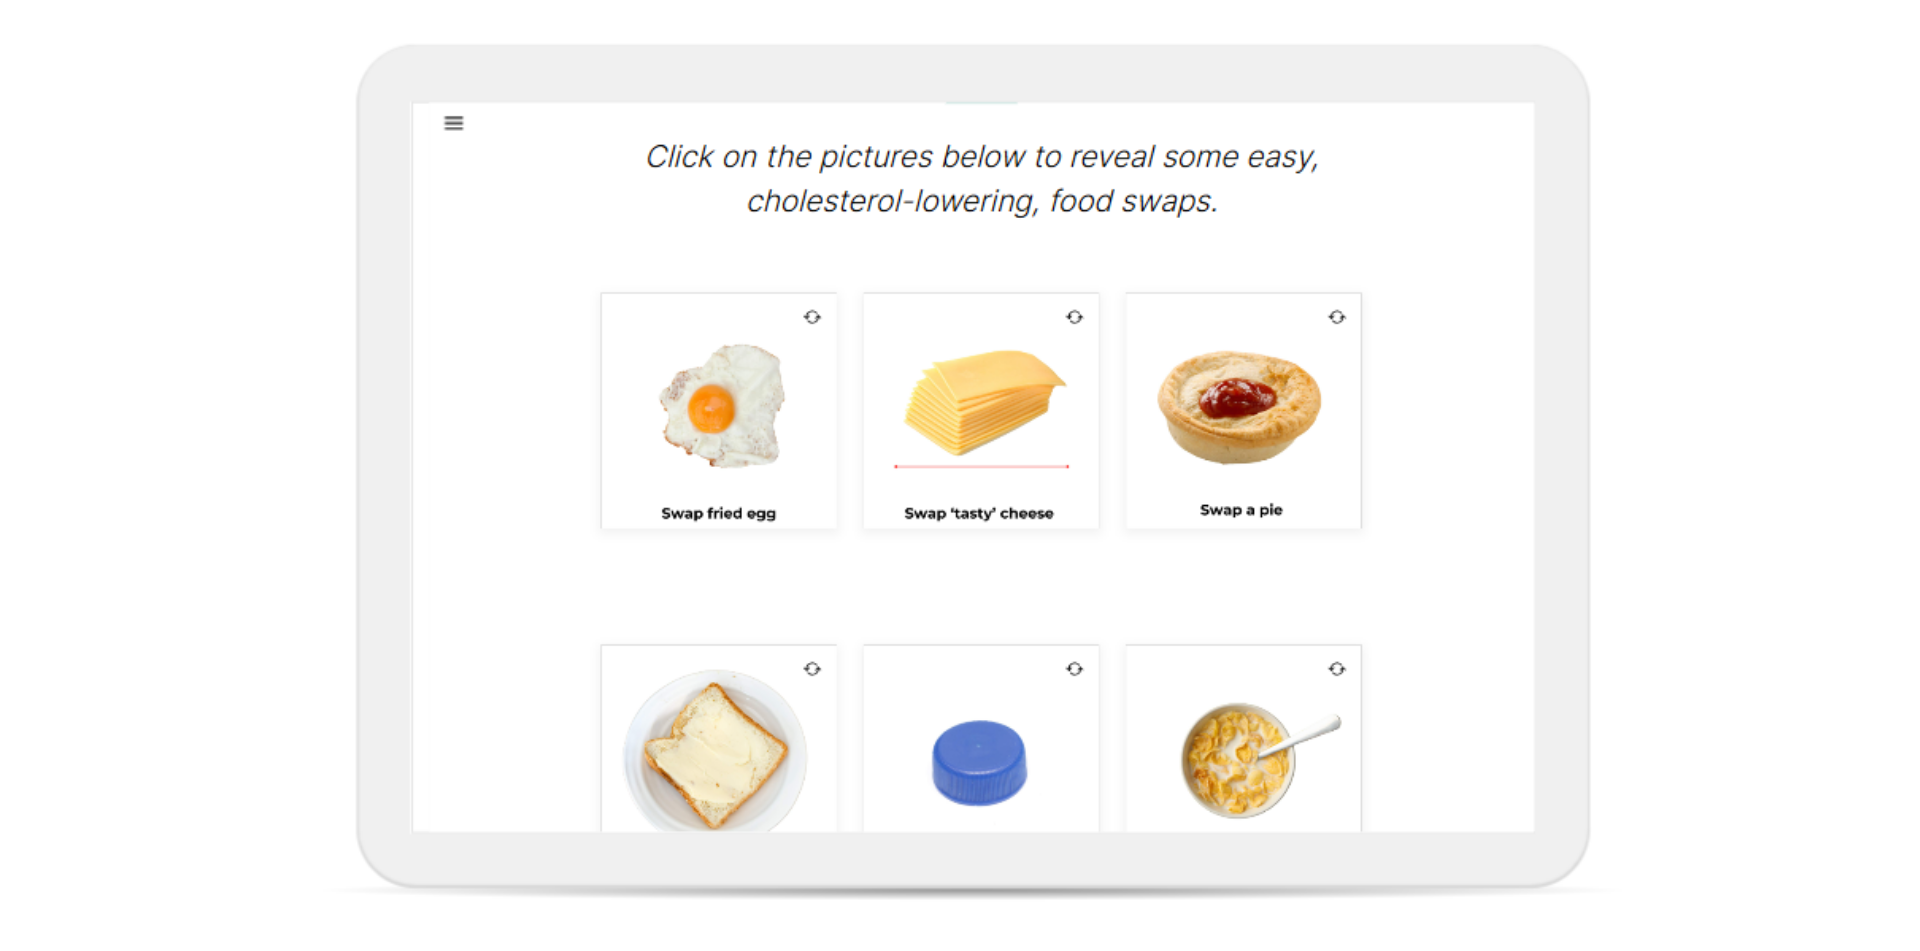
Task: Click the buttered toast picture
Action: [715, 752]
